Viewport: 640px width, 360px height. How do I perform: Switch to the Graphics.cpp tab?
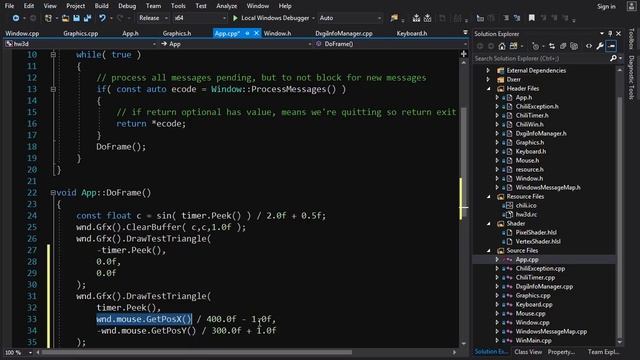click(81, 33)
